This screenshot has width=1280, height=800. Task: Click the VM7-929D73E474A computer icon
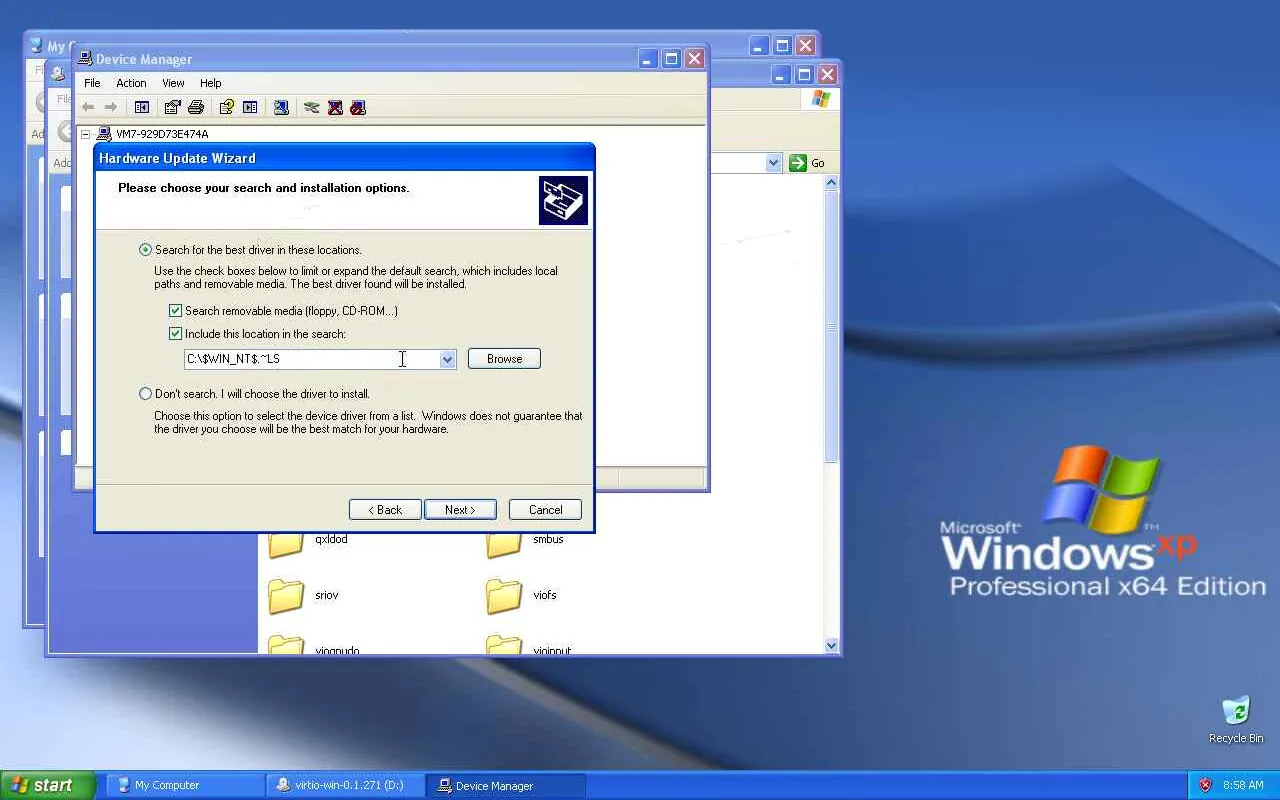tap(104, 134)
